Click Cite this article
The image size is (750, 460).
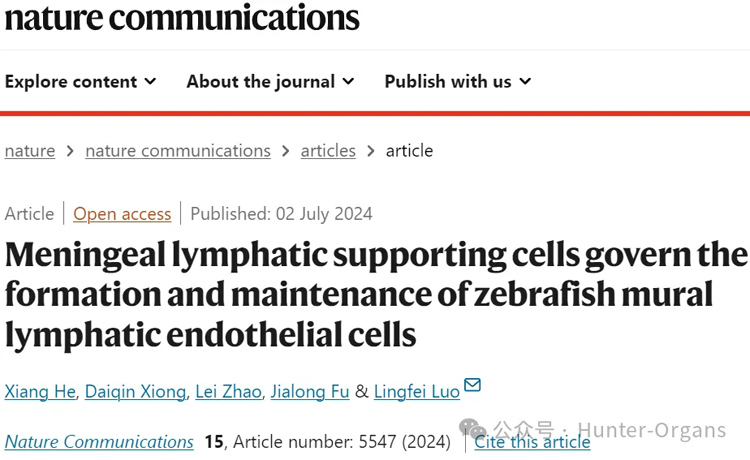coord(533,442)
